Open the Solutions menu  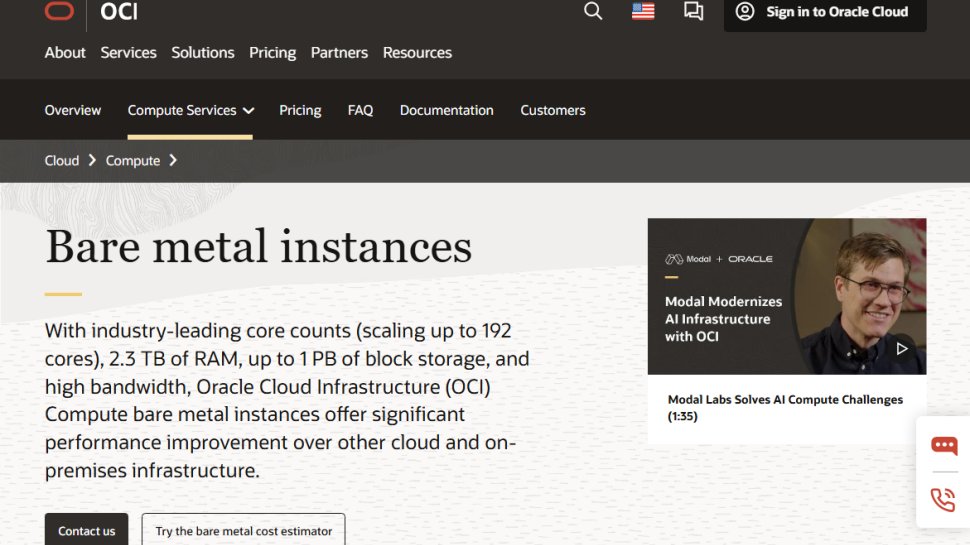[203, 53]
